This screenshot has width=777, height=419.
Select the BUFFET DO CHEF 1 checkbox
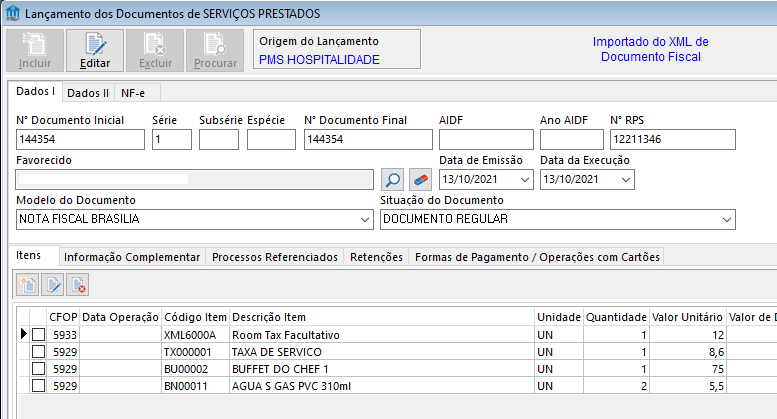tap(38, 369)
